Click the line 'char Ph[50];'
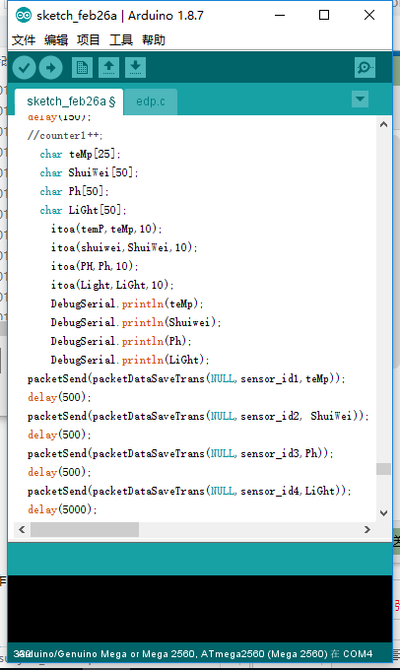Screen dimensions: 400x670 (x=74, y=191)
